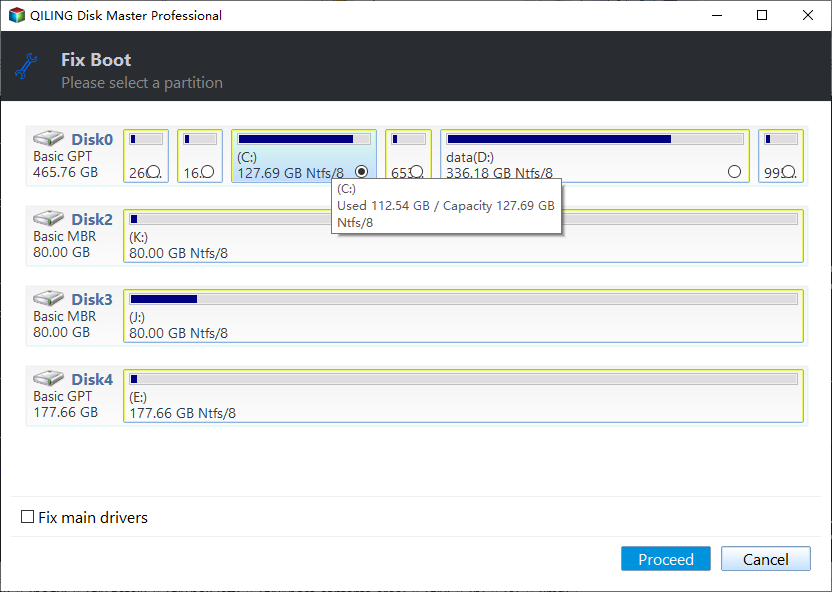
Task: Click the 'Please select a partition' subtitle
Action: click(142, 83)
